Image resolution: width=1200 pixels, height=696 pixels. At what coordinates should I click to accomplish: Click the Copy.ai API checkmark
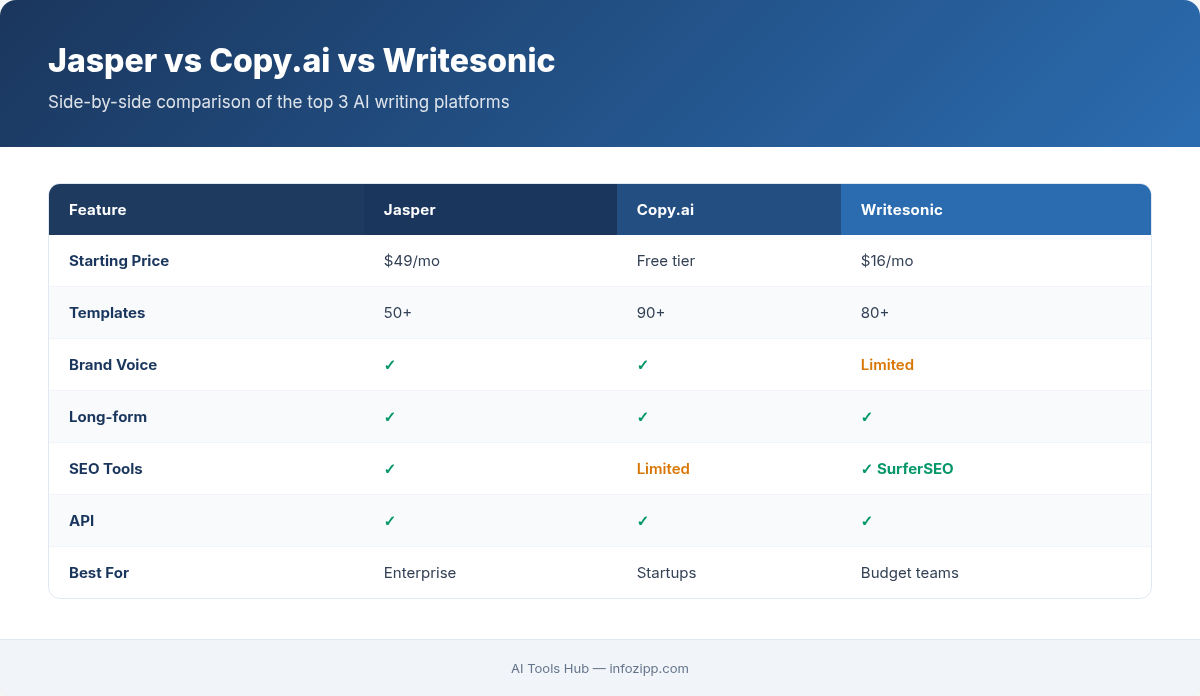click(x=643, y=521)
